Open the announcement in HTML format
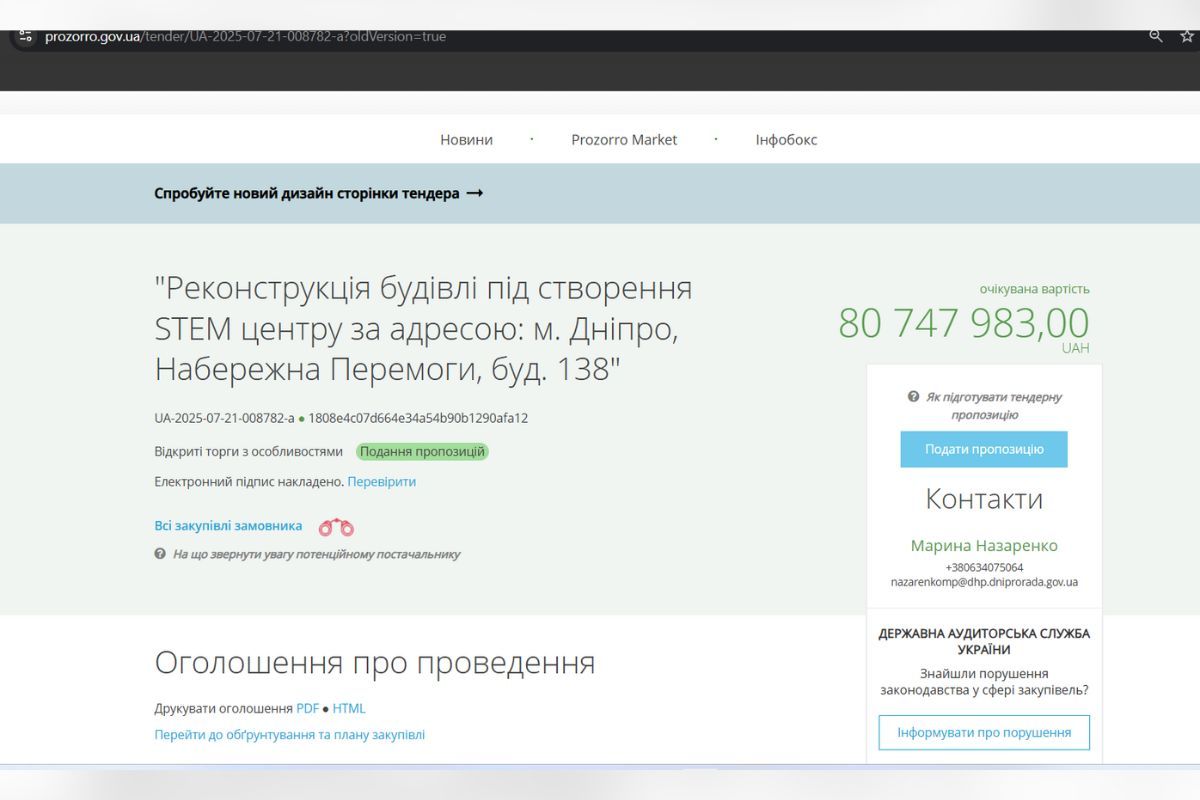This screenshot has width=1200, height=800. 349,708
